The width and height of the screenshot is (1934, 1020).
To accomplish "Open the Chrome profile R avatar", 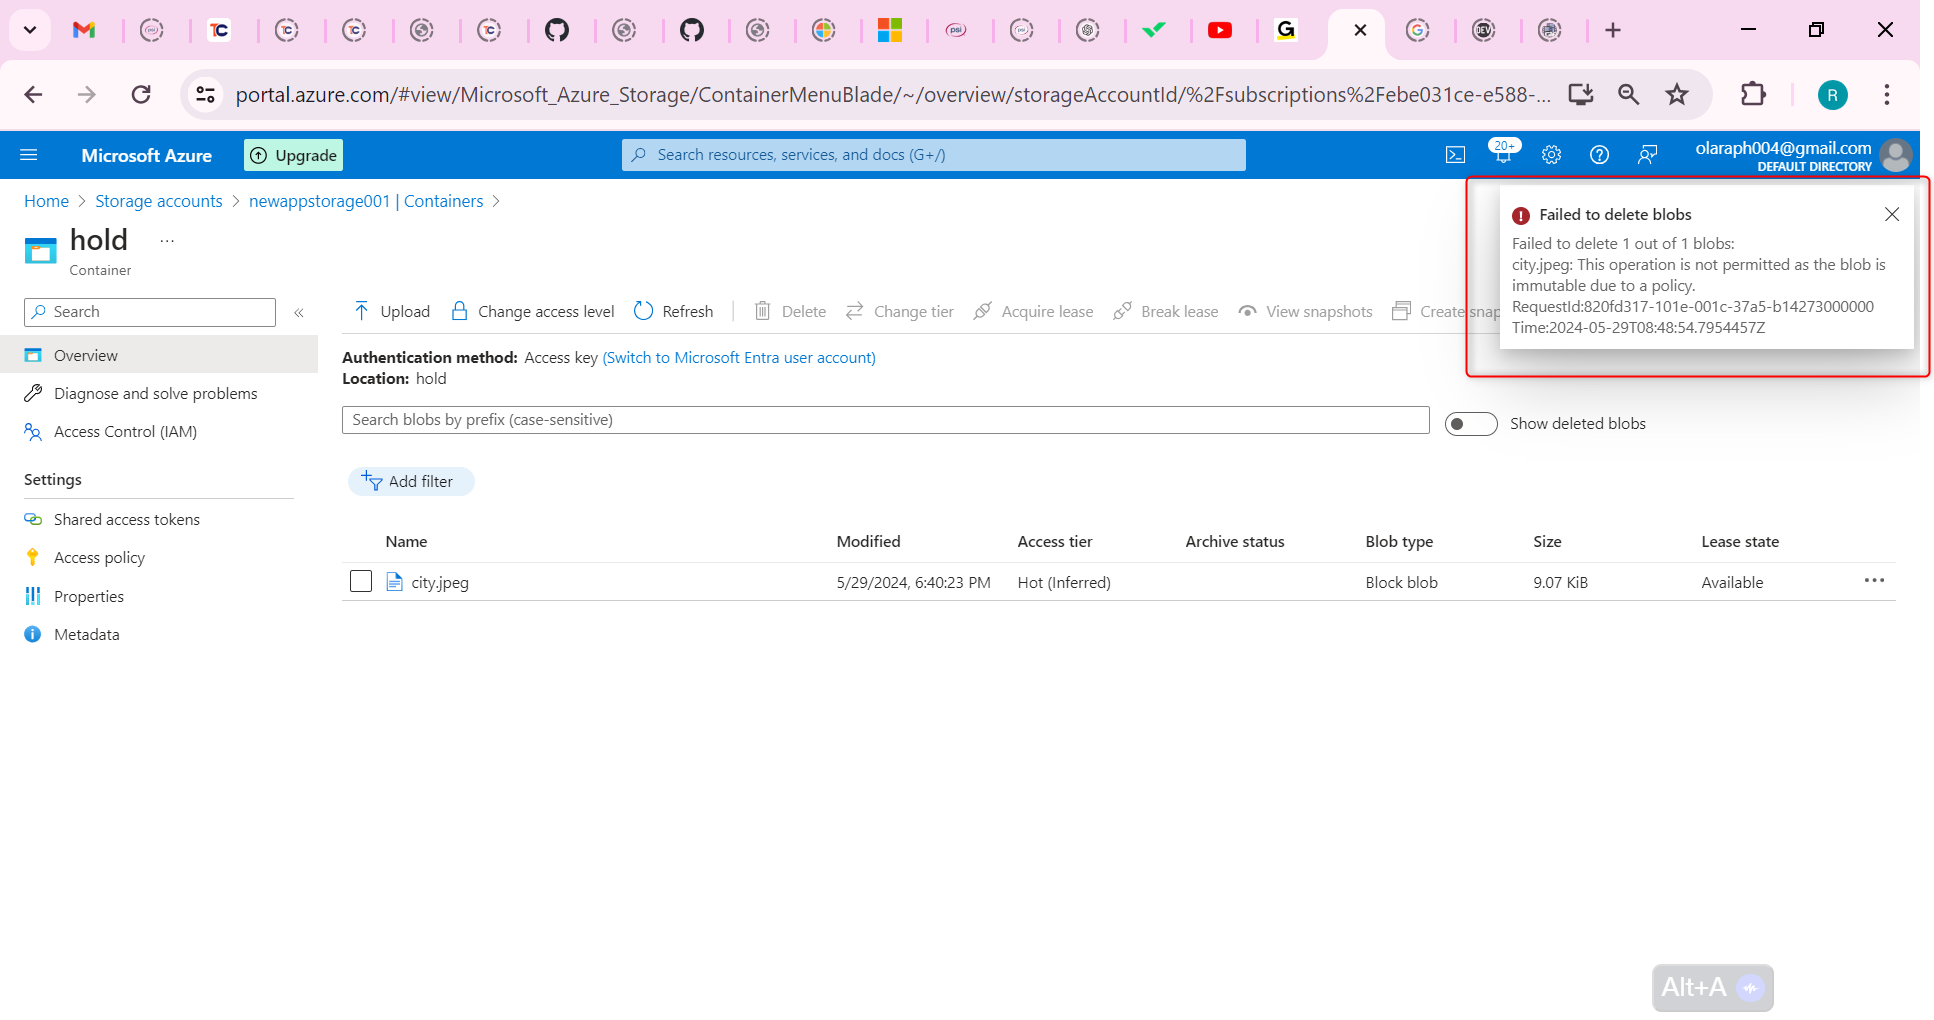I will tap(1832, 95).
